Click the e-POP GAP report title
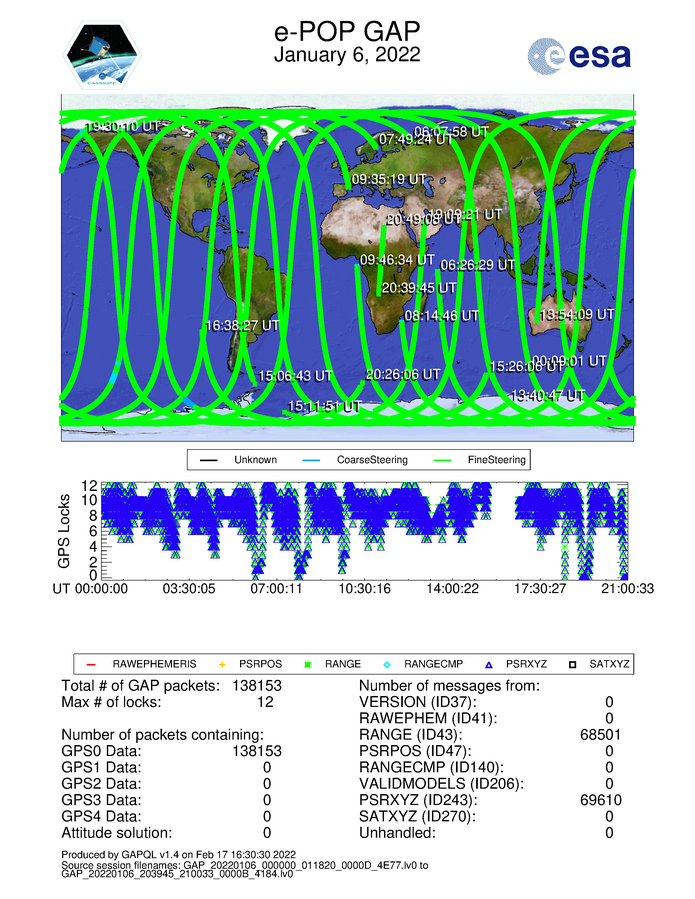The image size is (695, 899). click(x=347, y=30)
